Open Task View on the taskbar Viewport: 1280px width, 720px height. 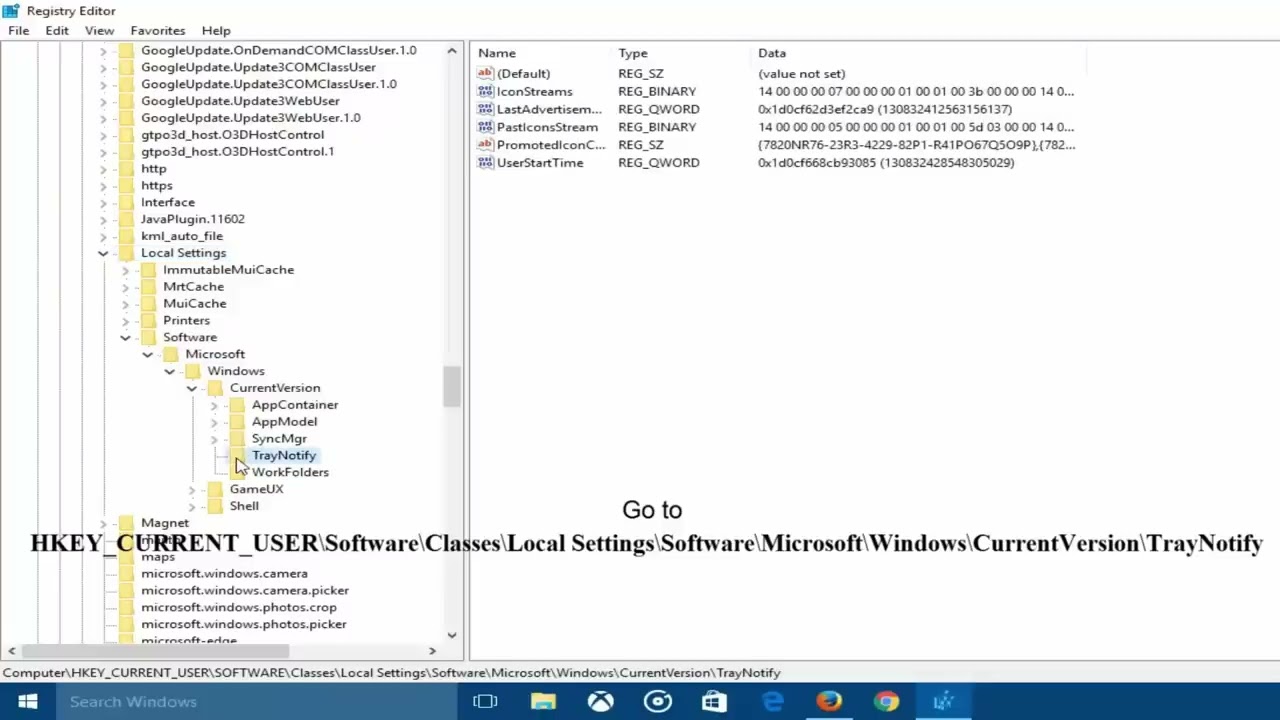coord(485,702)
